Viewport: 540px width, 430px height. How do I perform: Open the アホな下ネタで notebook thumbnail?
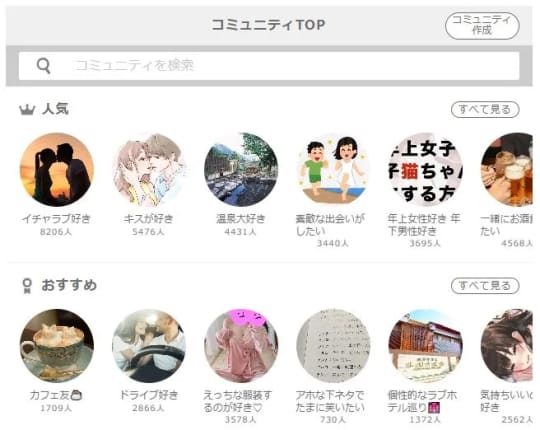click(333, 346)
